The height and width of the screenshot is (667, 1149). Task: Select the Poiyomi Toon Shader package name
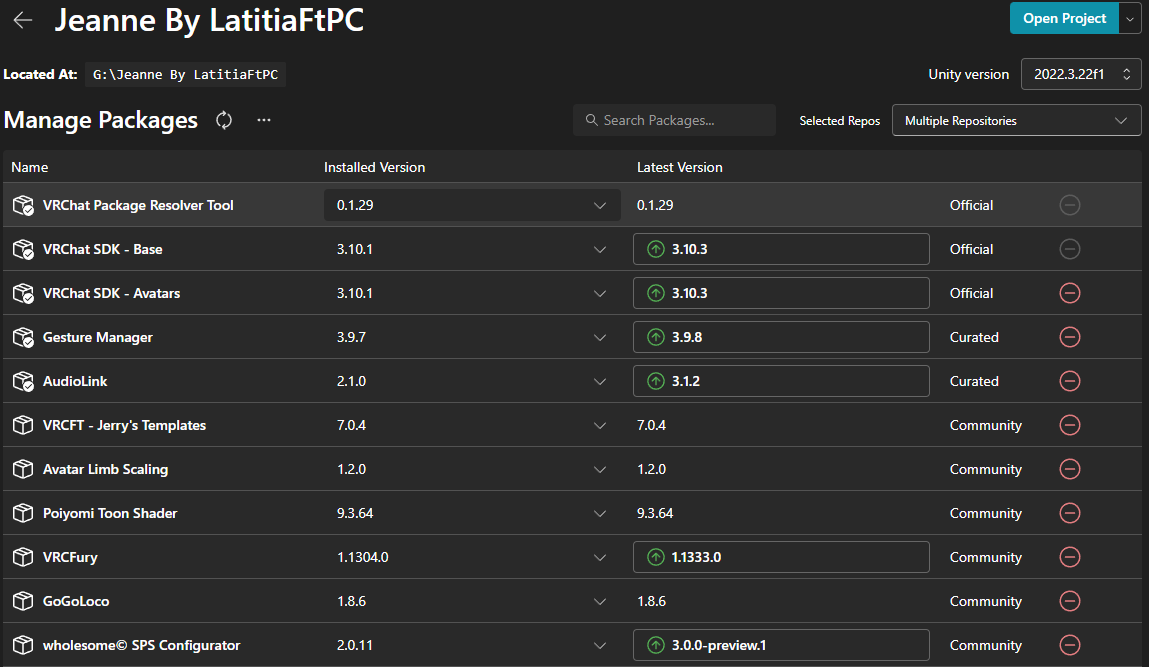tap(110, 513)
